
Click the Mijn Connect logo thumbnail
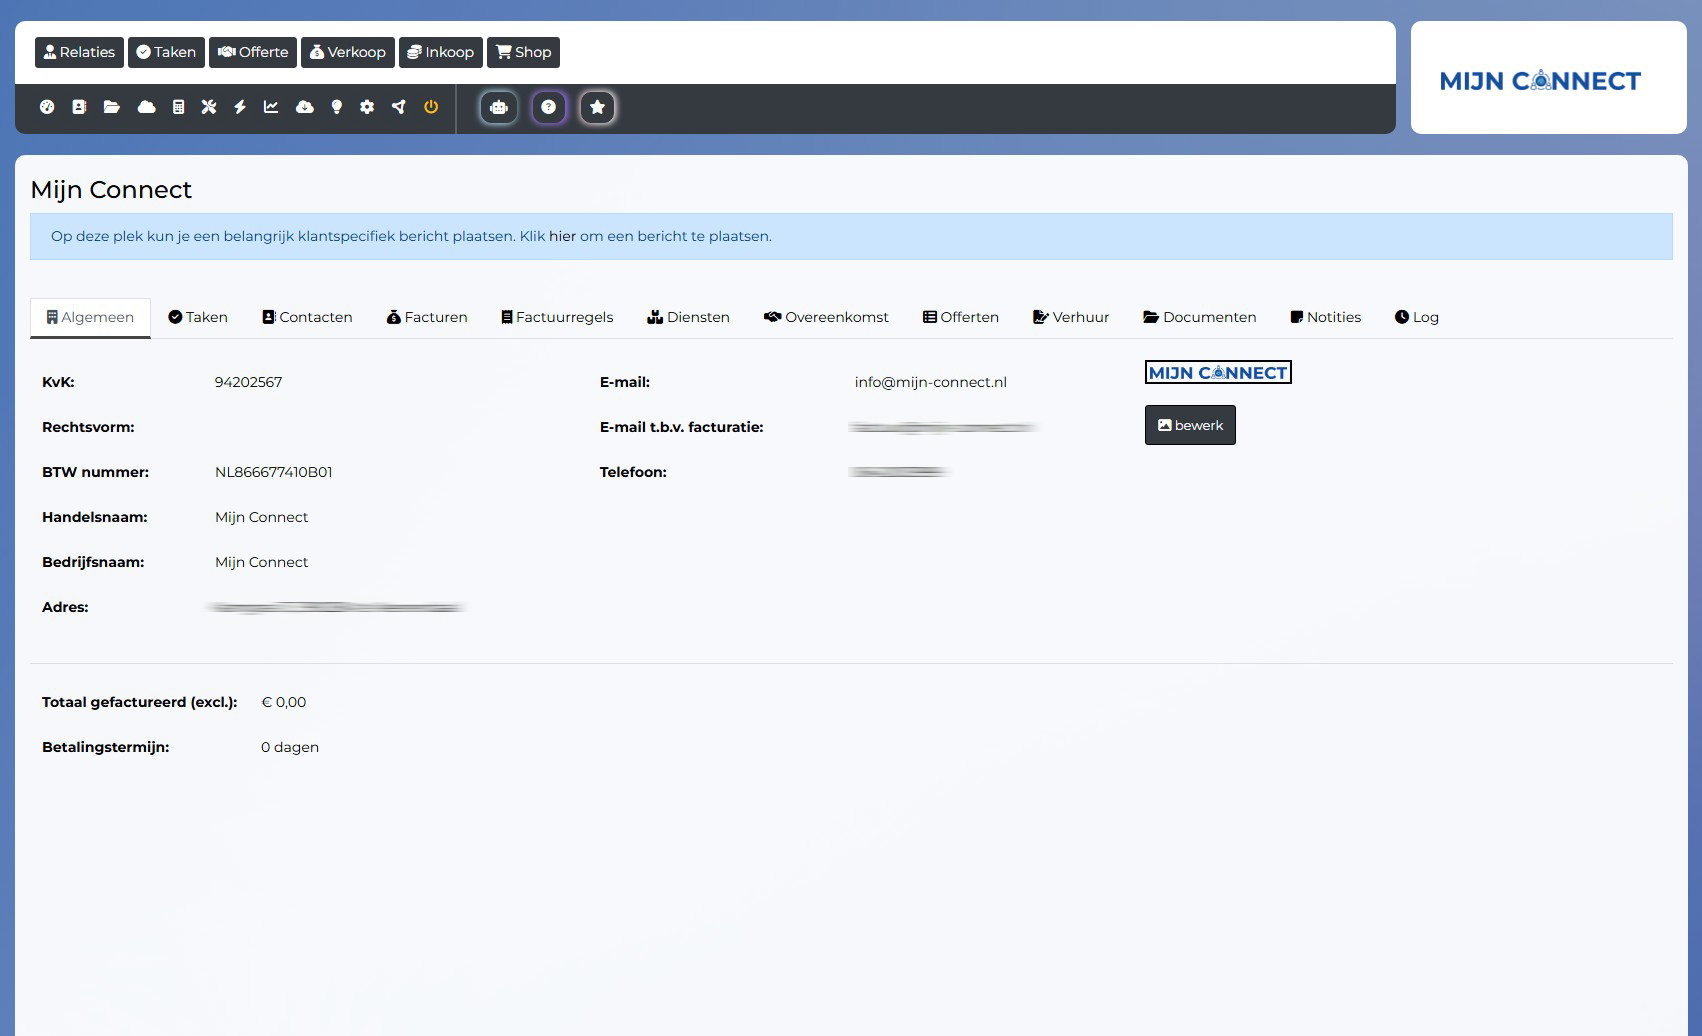point(1218,373)
